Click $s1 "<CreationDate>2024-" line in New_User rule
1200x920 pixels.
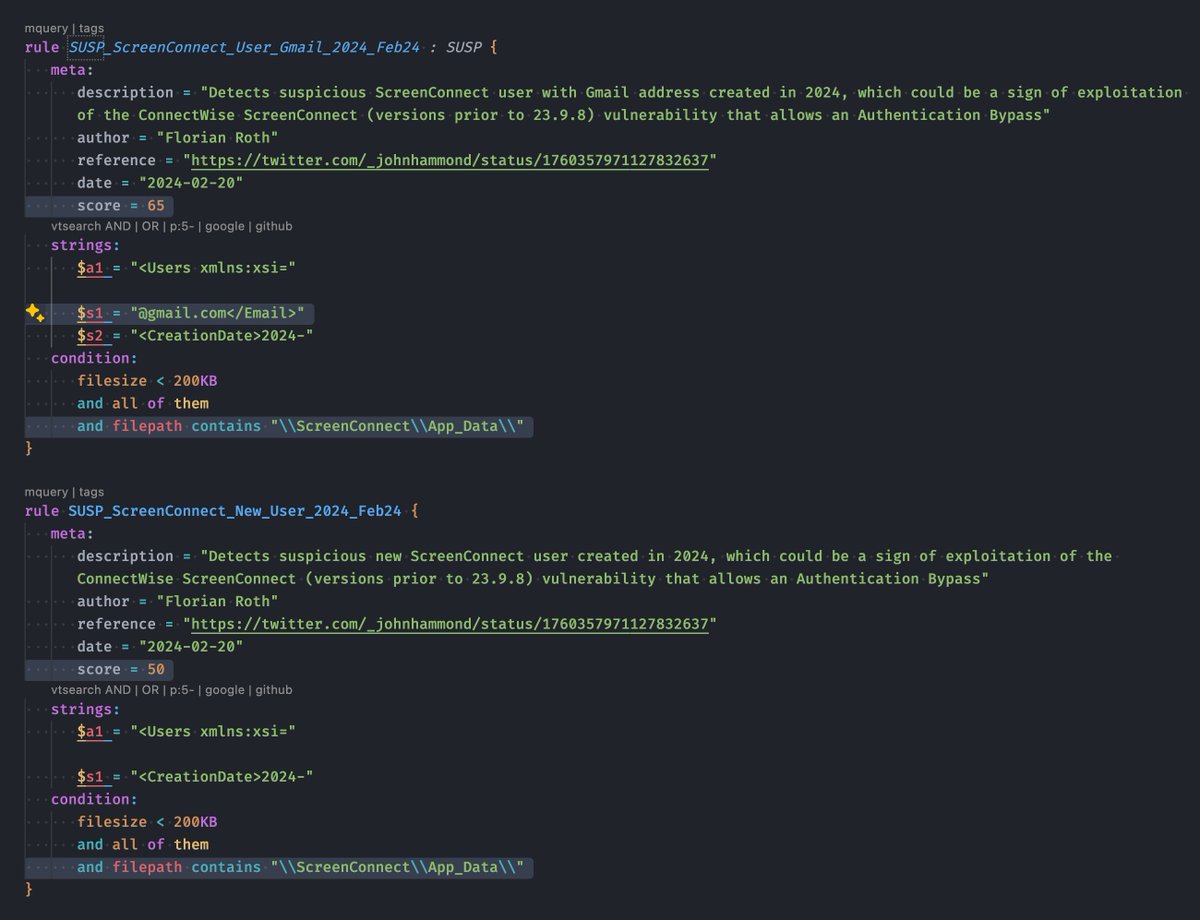196,777
